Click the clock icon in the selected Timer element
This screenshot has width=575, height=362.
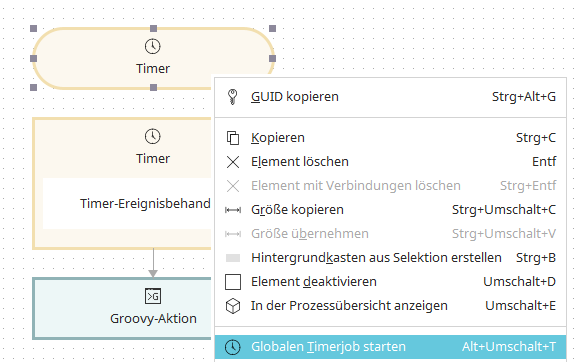tap(153, 47)
